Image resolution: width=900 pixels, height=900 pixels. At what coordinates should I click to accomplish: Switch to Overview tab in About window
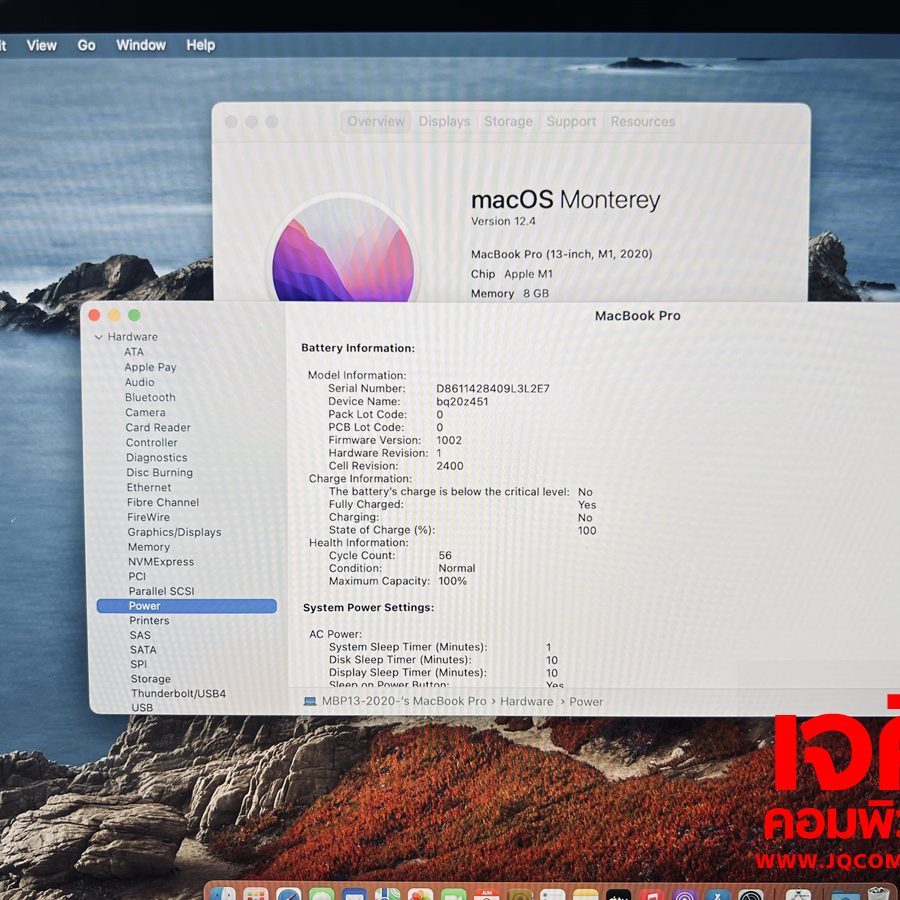376,122
